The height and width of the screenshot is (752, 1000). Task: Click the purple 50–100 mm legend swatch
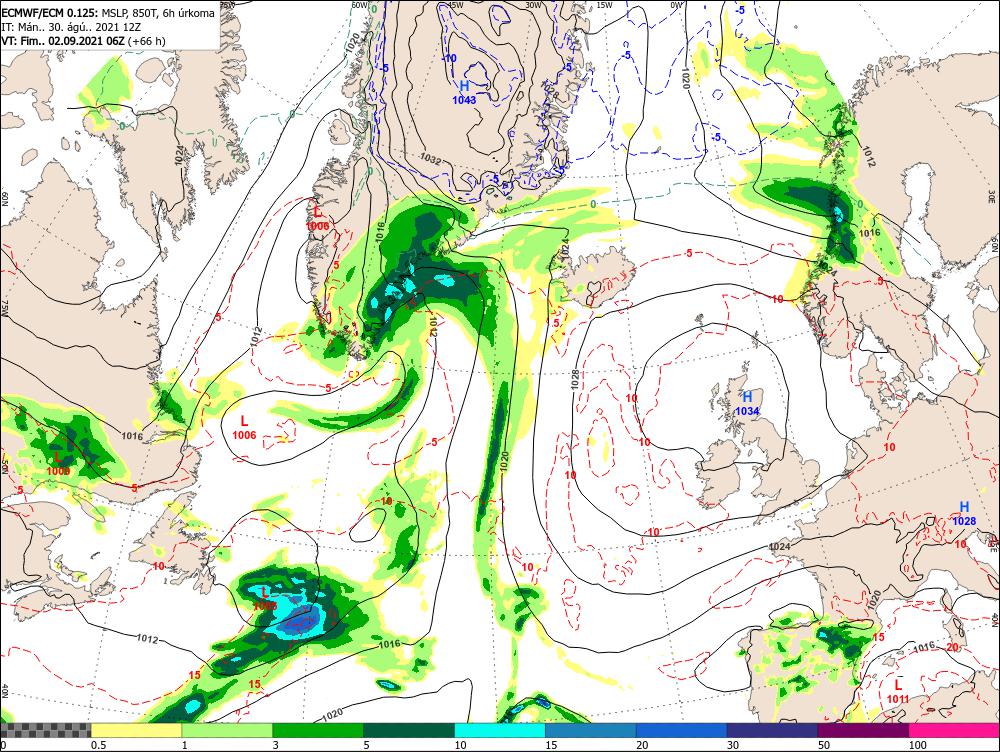click(x=864, y=730)
